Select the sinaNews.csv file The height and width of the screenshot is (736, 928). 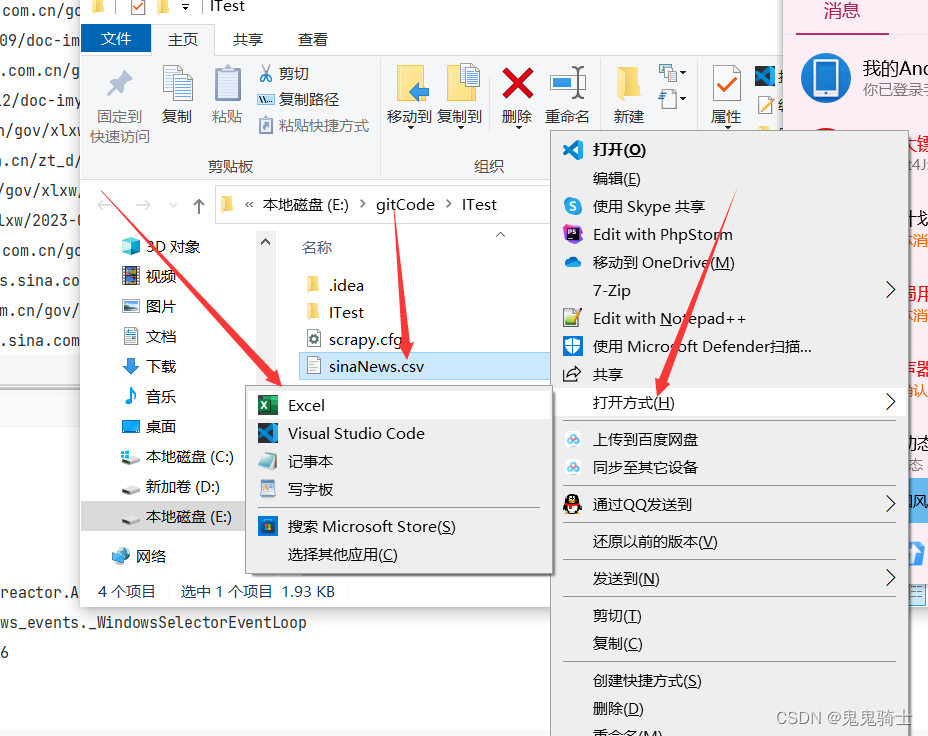(425, 366)
